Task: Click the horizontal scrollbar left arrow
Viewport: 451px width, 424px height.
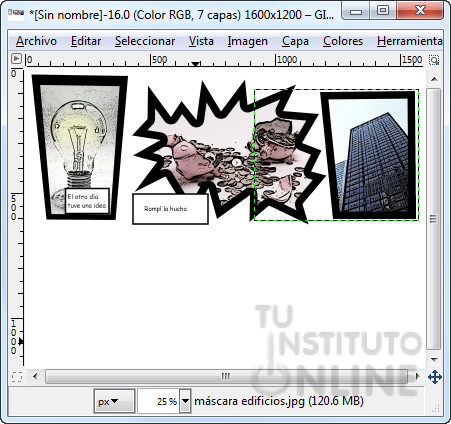Action: (35, 377)
